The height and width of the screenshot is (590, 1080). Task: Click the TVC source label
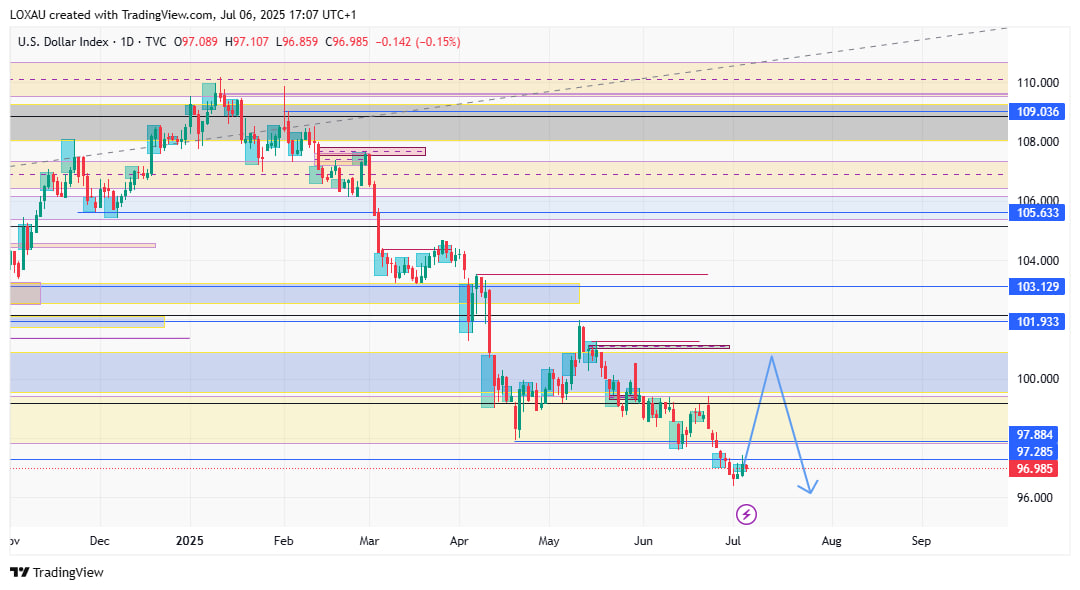pos(156,42)
